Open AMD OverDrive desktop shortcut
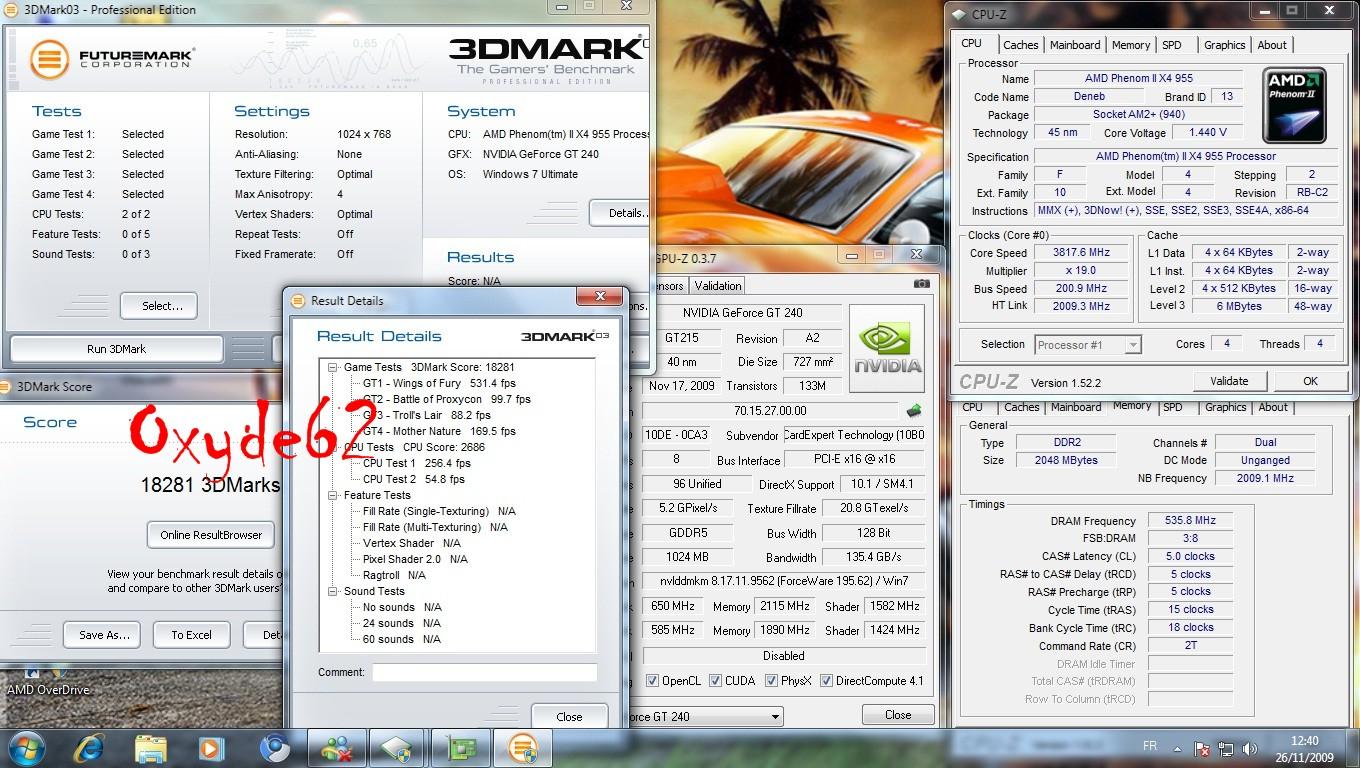 47,682
